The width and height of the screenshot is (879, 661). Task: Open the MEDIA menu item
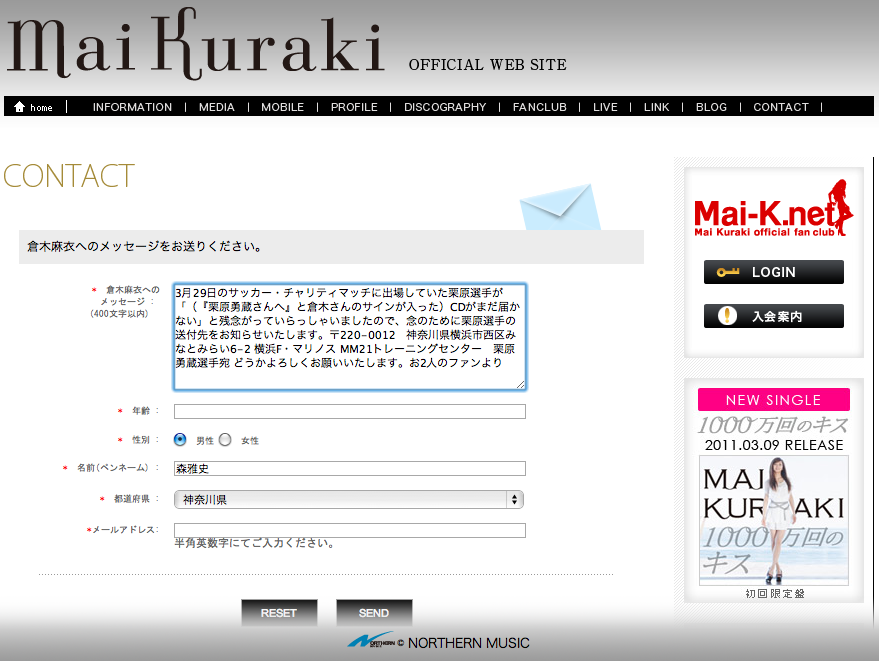(216, 107)
